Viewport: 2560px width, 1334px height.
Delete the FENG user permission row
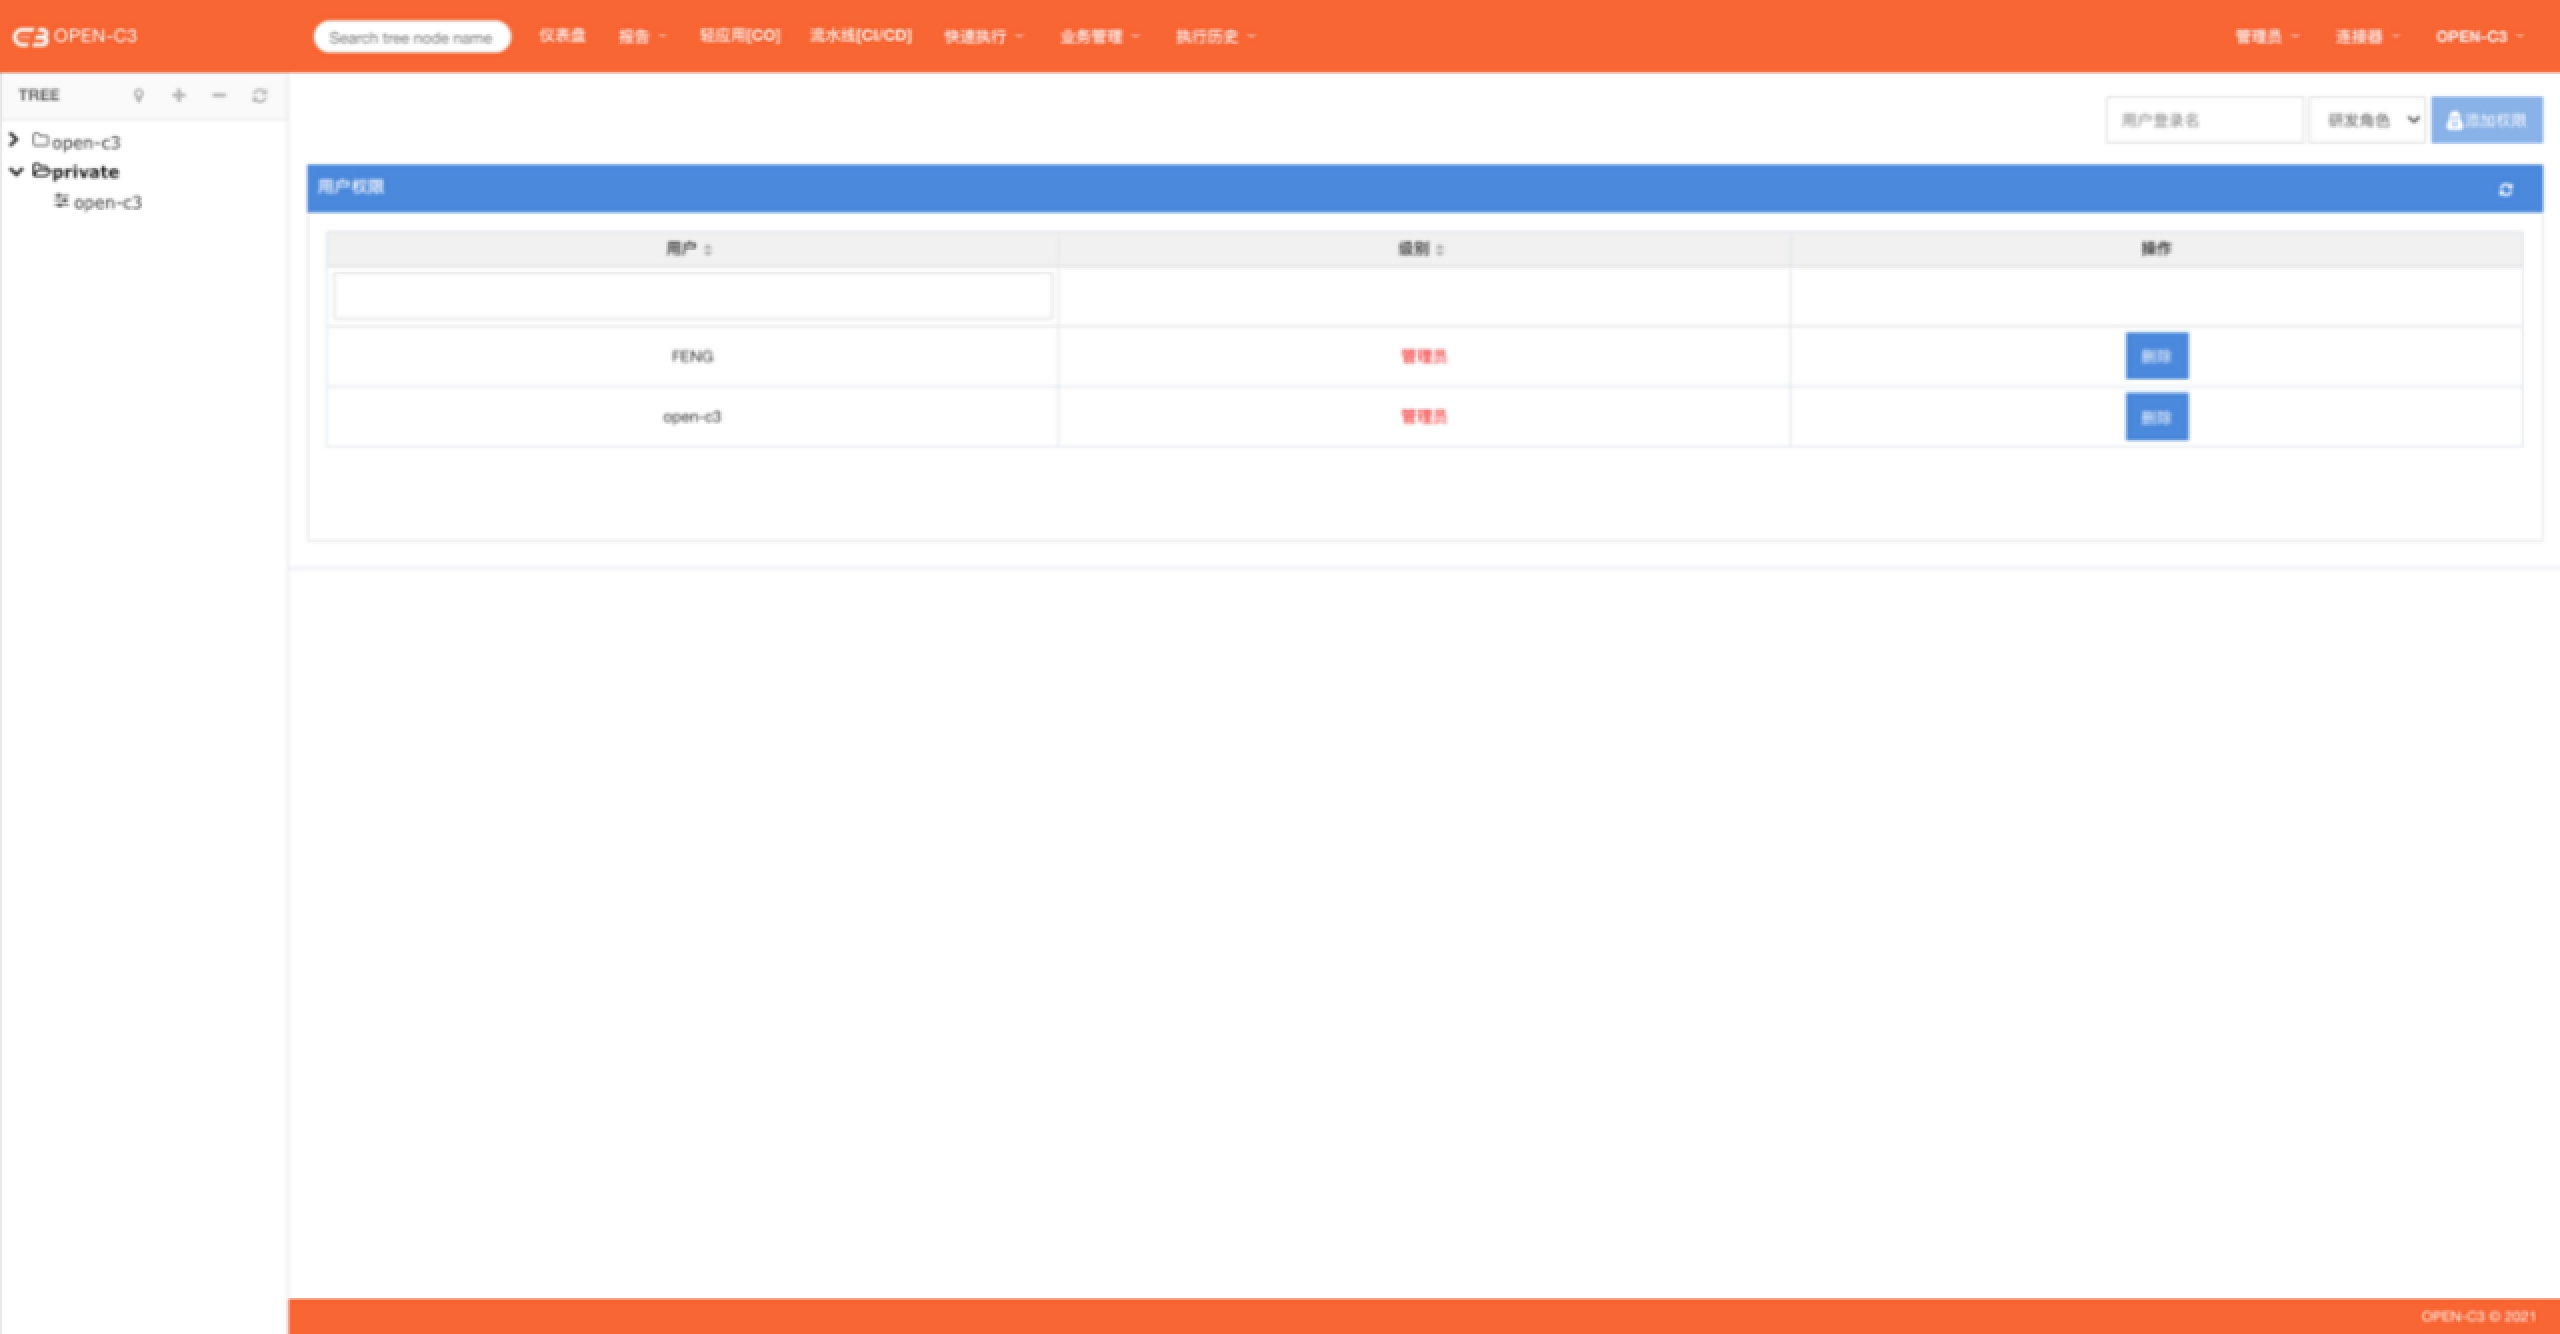[2156, 356]
